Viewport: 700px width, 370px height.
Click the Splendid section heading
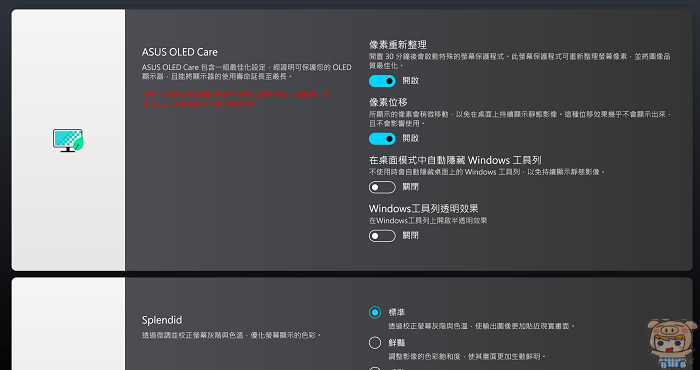(x=162, y=320)
